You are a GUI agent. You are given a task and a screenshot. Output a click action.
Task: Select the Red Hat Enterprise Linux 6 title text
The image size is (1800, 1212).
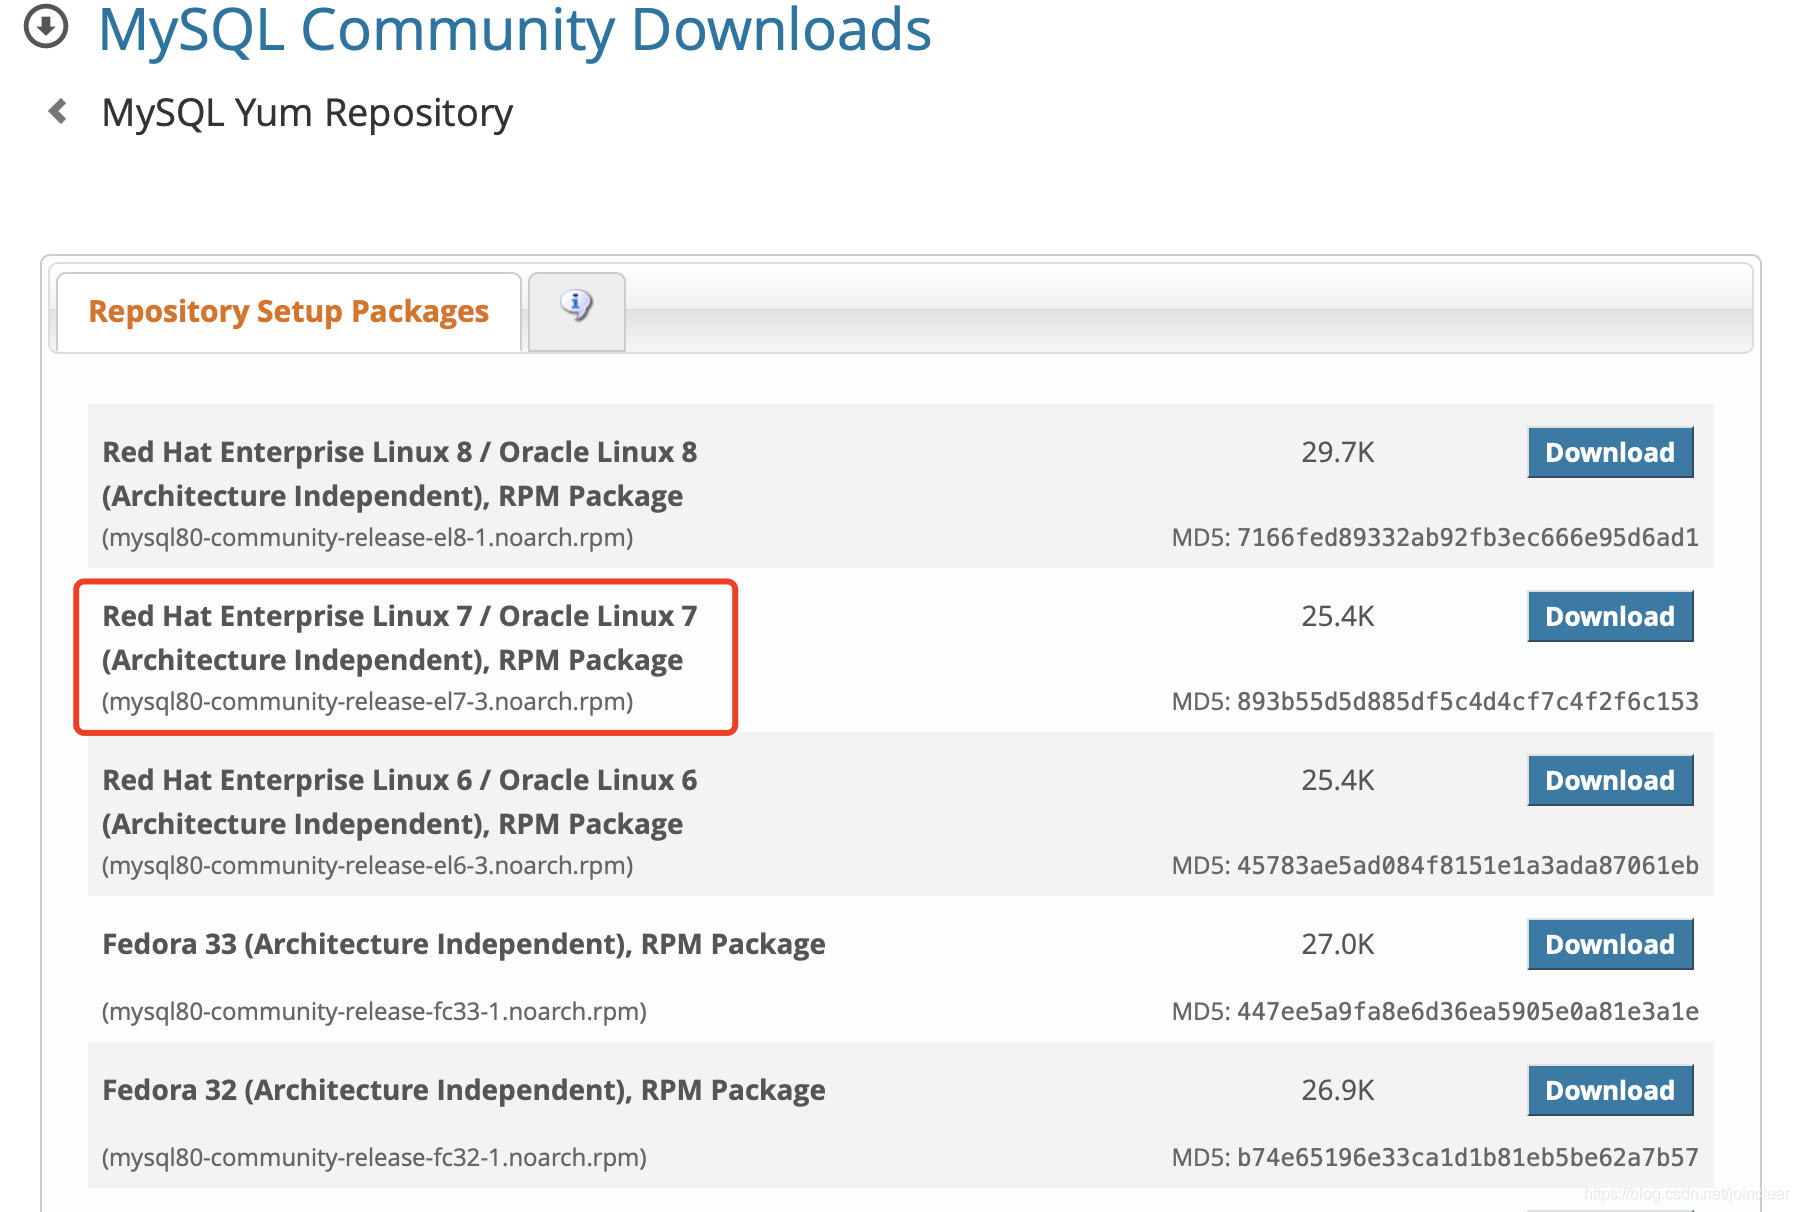click(400, 802)
